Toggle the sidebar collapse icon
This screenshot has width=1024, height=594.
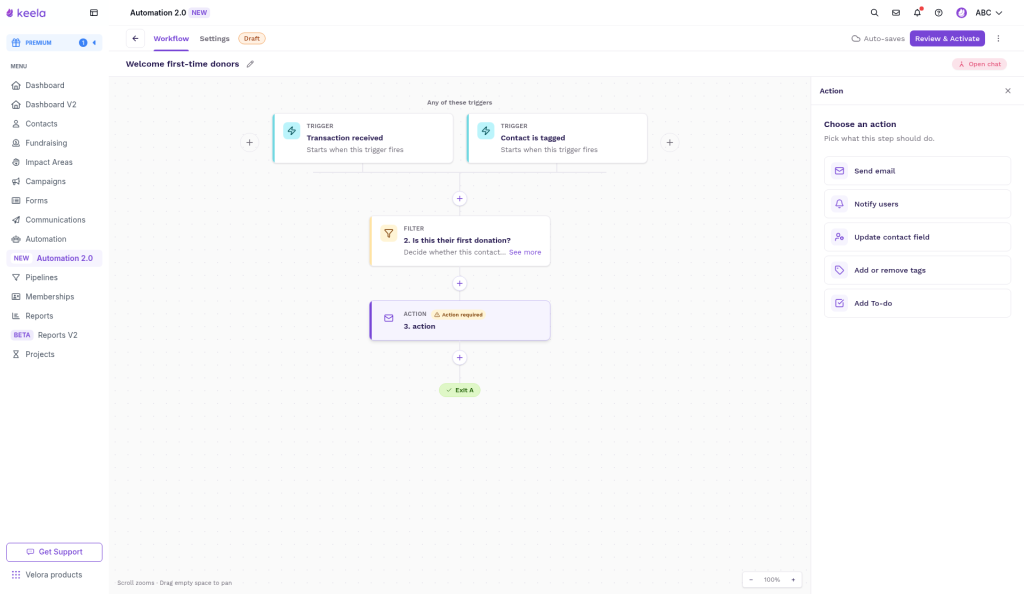point(94,12)
